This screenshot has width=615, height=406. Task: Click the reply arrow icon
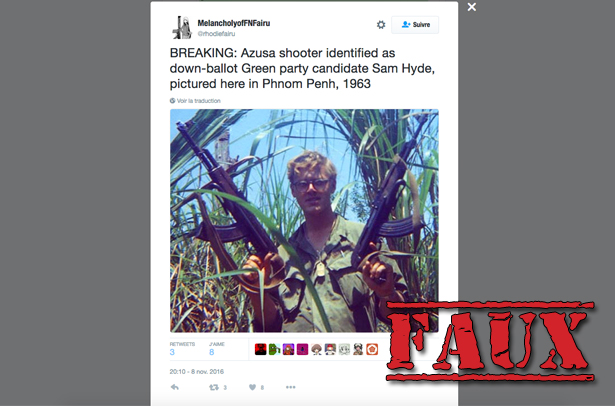[175, 387]
